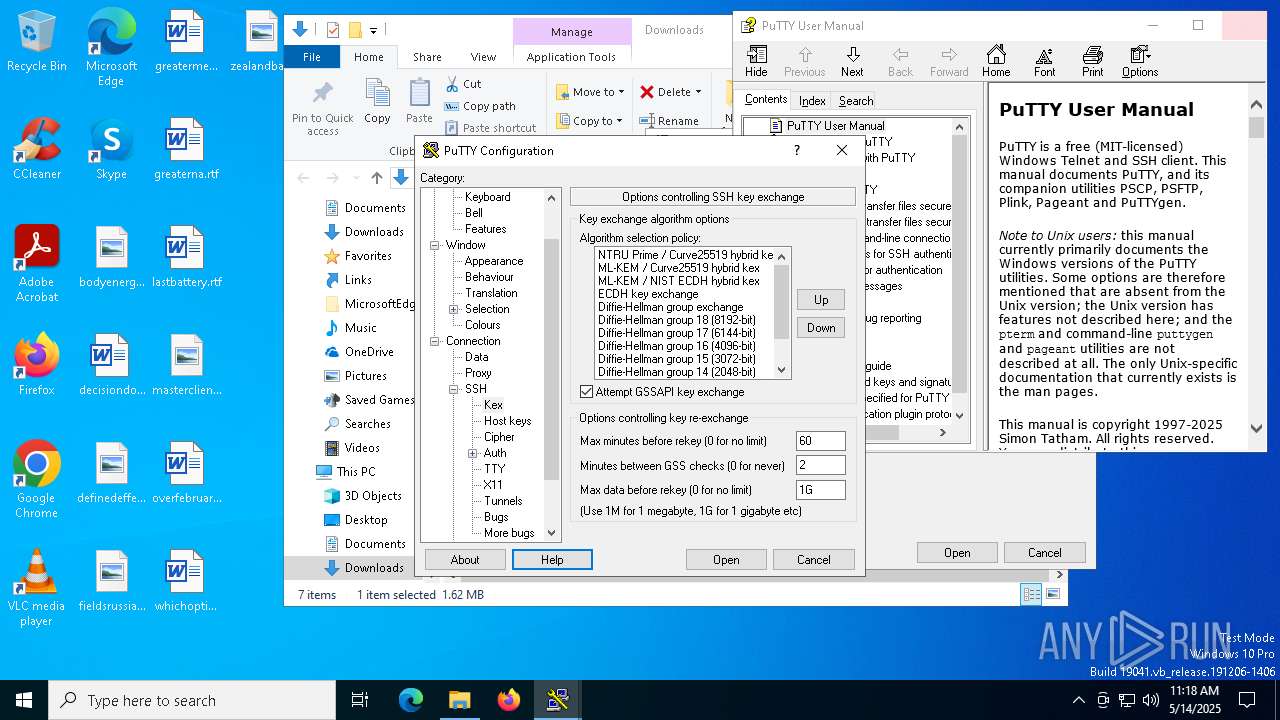Open Home page in PuTTY User Manual
The width and height of the screenshot is (1280, 720).
996,61
